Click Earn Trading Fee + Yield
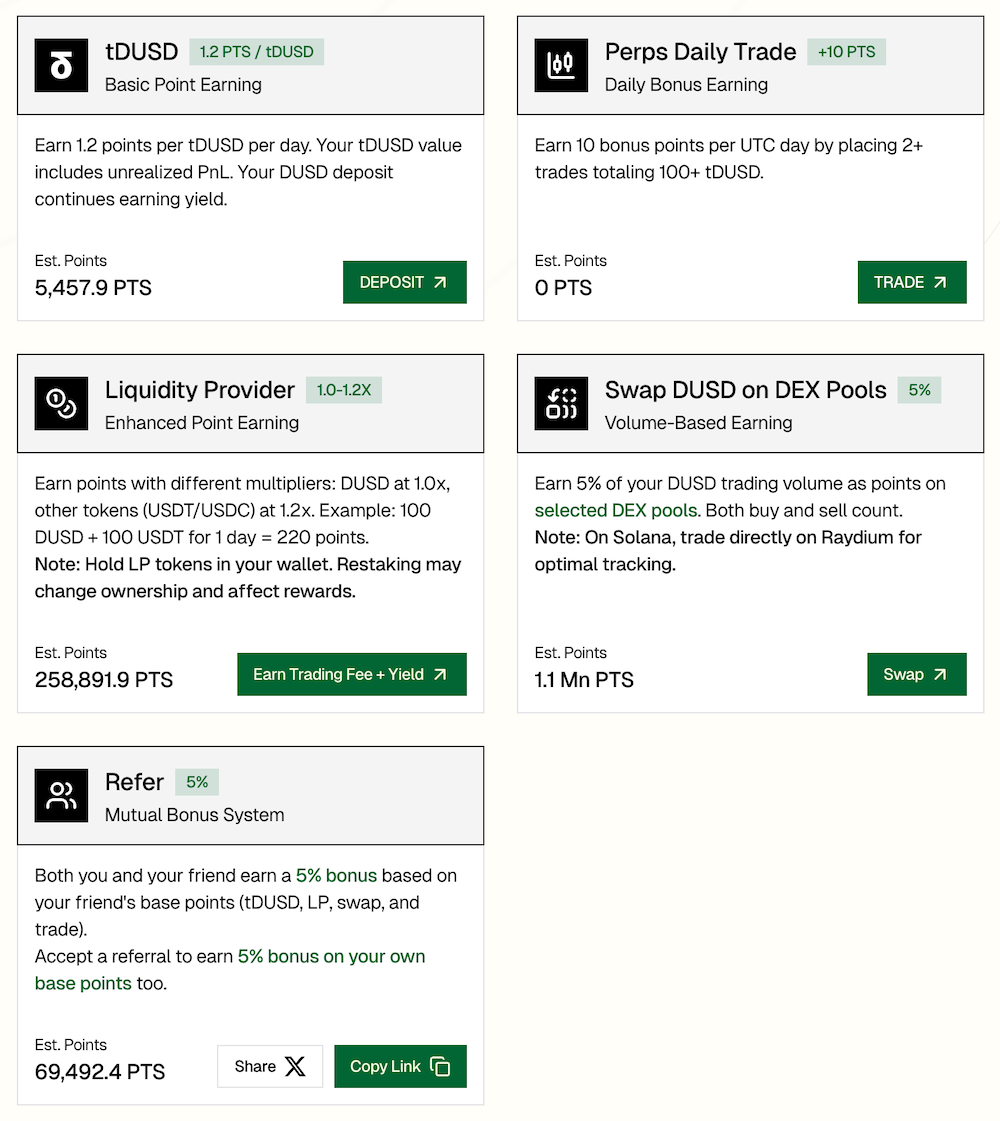 (351, 673)
